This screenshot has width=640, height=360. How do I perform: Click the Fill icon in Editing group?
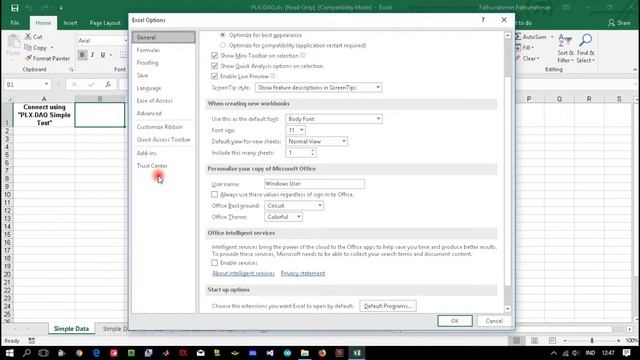click(x=518, y=48)
